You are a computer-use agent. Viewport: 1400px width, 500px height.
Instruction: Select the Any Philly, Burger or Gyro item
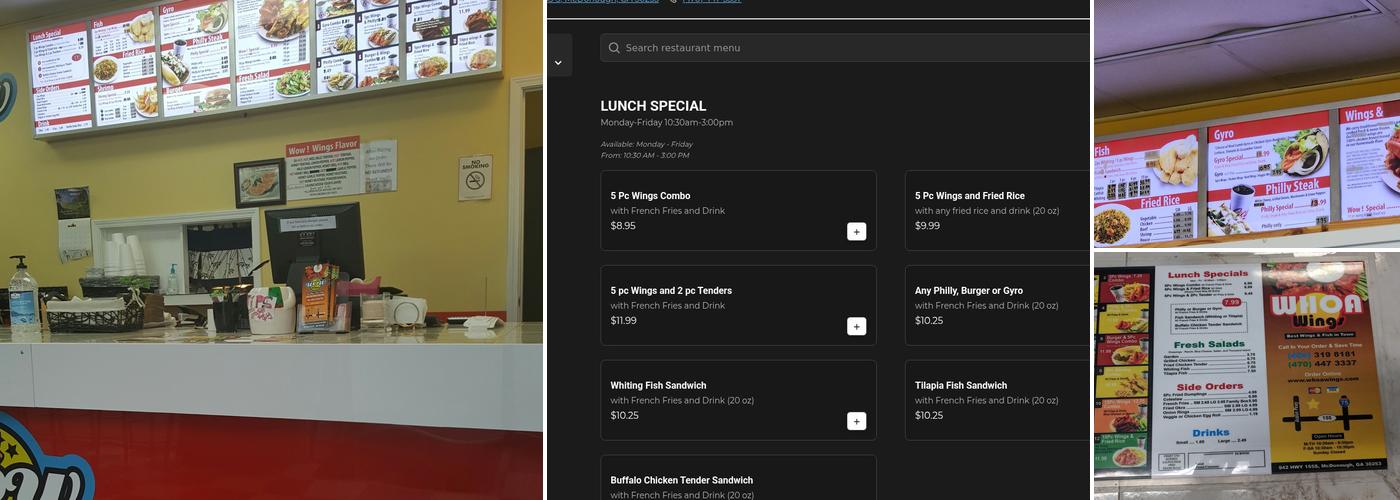pos(997,305)
